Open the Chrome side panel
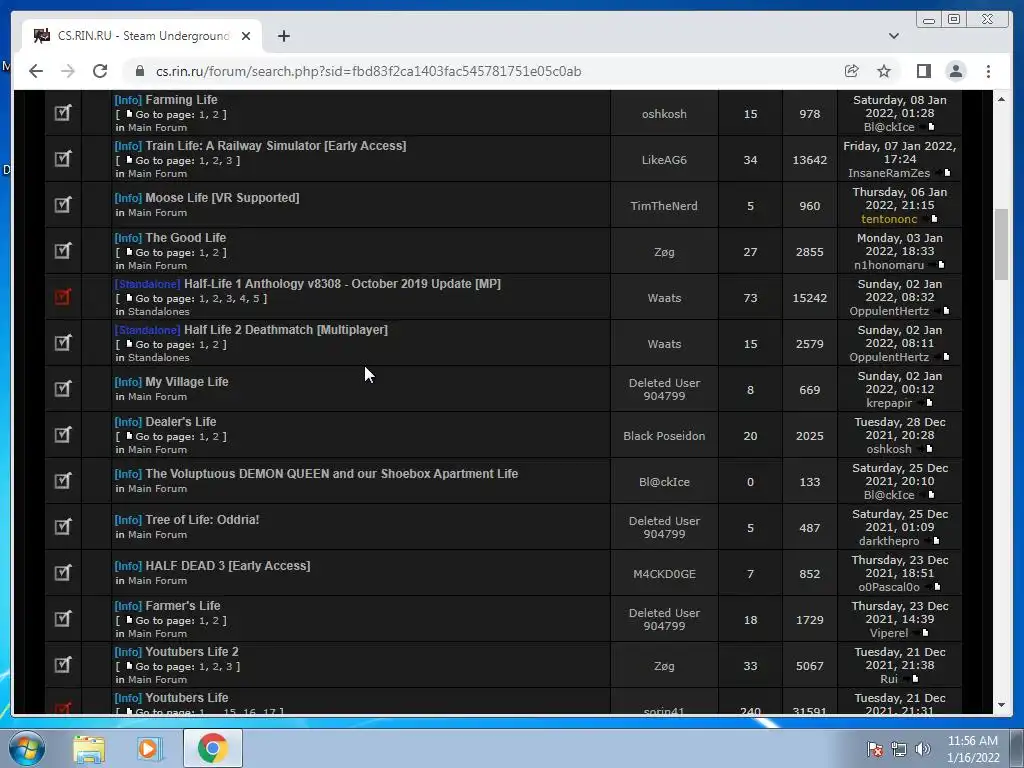This screenshot has height=768, width=1024. 923,71
